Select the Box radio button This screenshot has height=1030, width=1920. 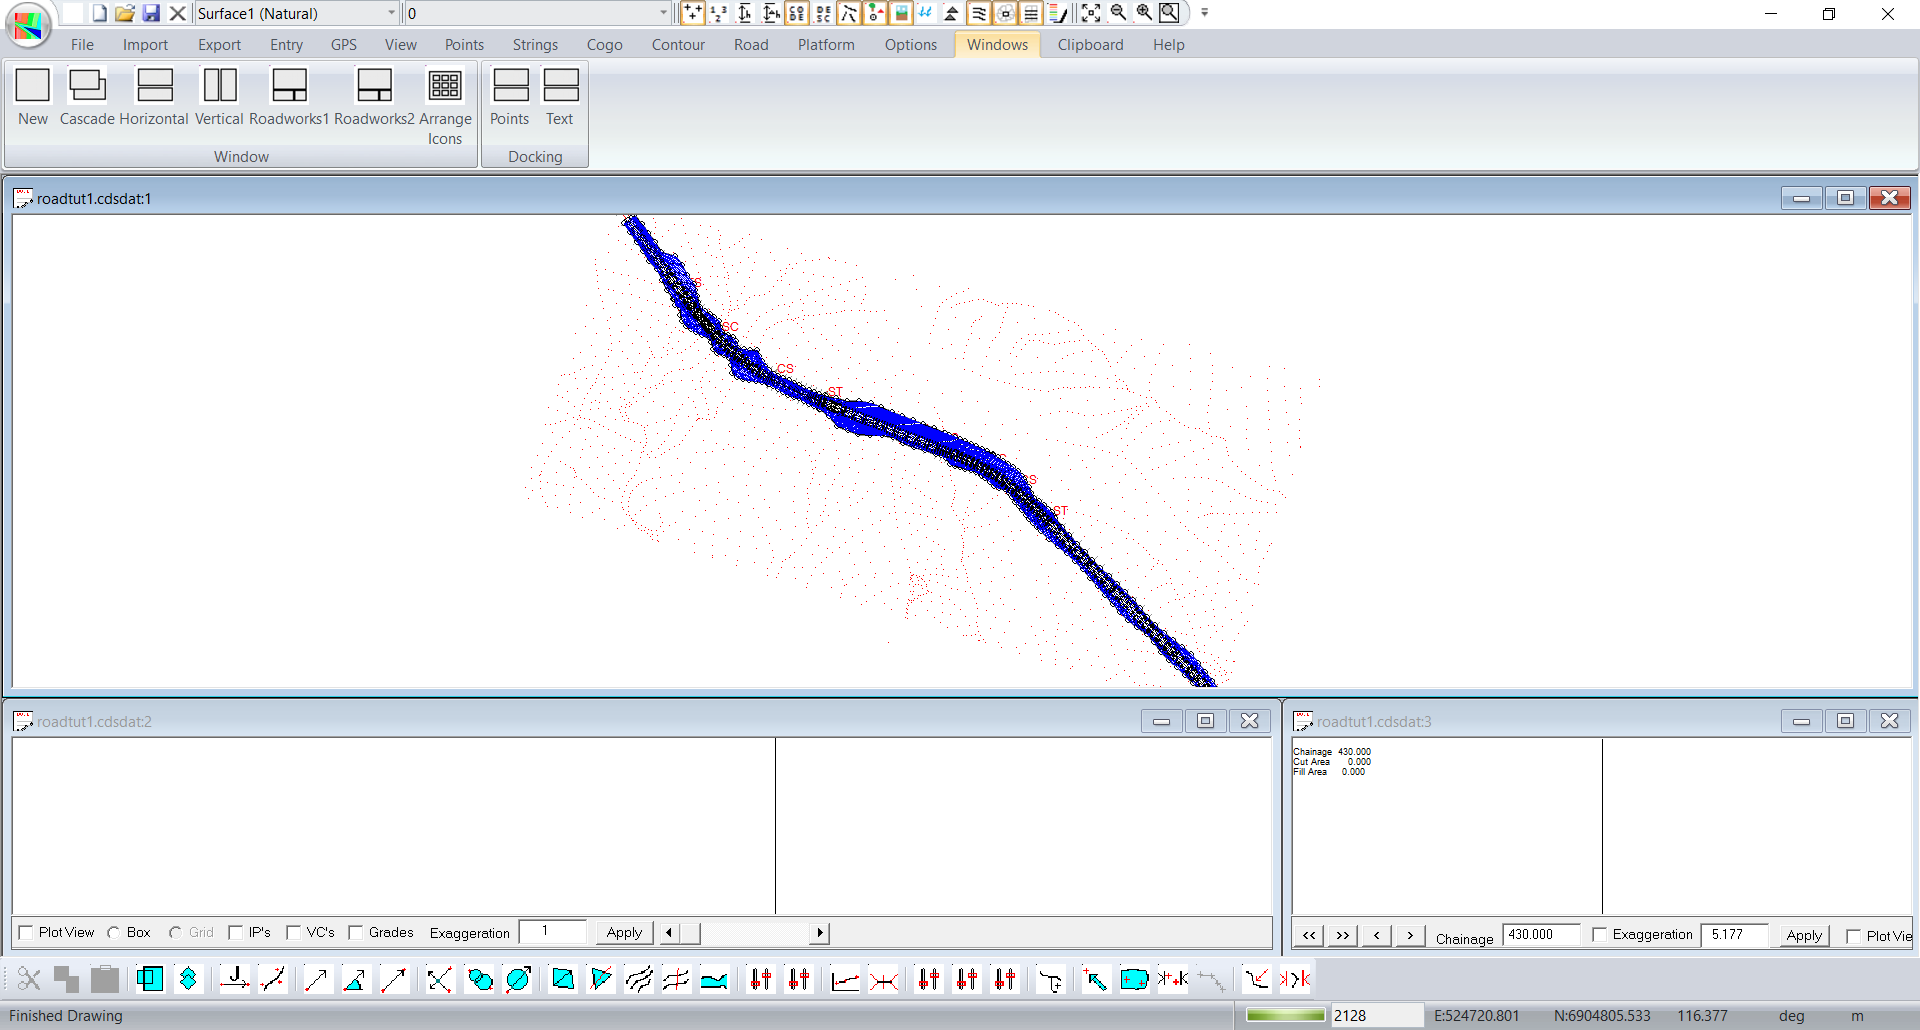click(114, 932)
